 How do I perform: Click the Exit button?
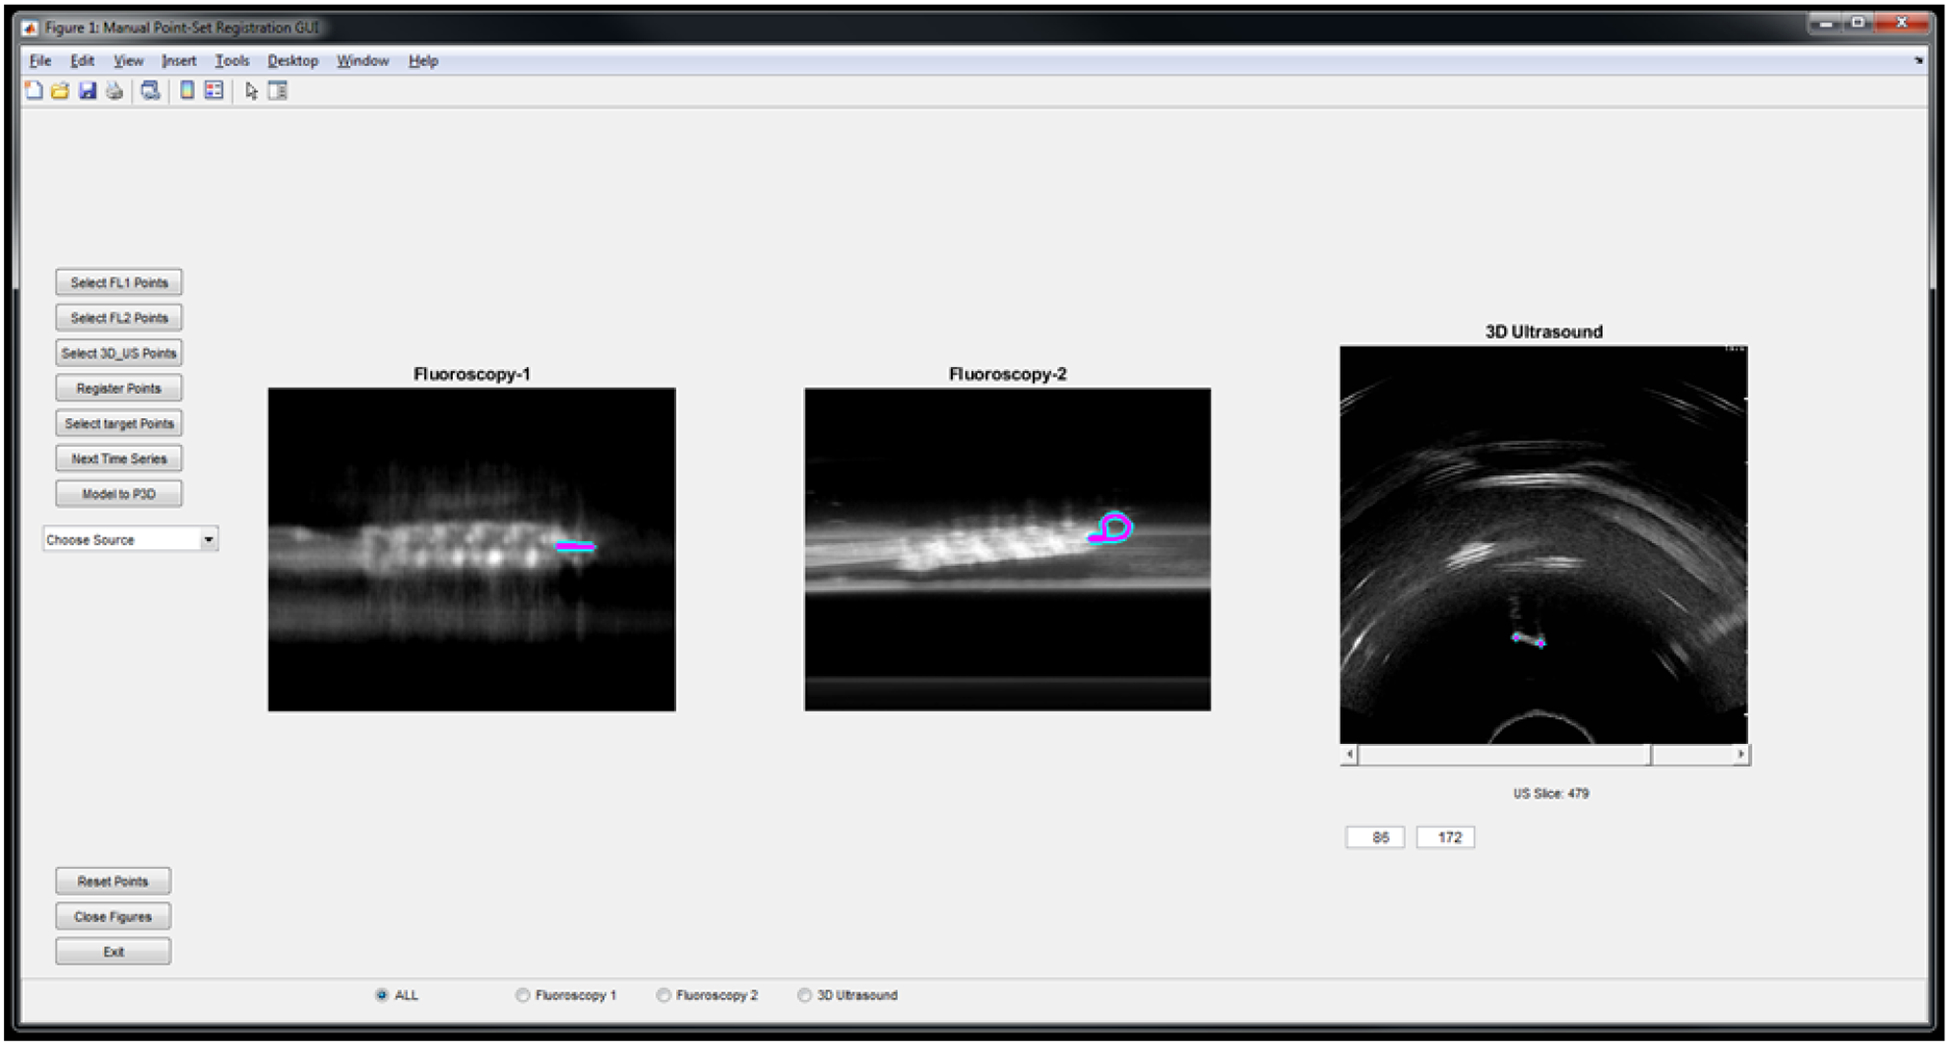tap(113, 952)
